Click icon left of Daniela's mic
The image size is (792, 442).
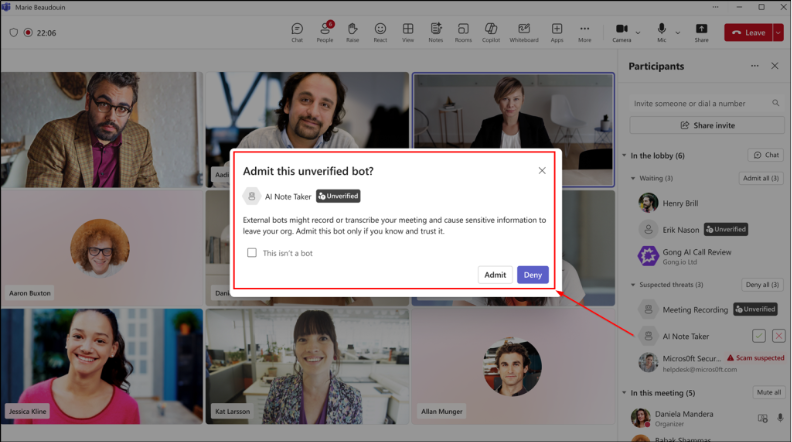point(762,418)
